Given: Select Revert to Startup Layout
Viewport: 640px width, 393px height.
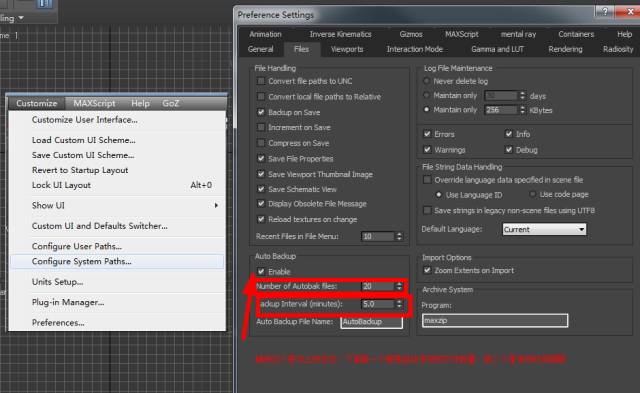Looking at the screenshot, I should 80,170.
